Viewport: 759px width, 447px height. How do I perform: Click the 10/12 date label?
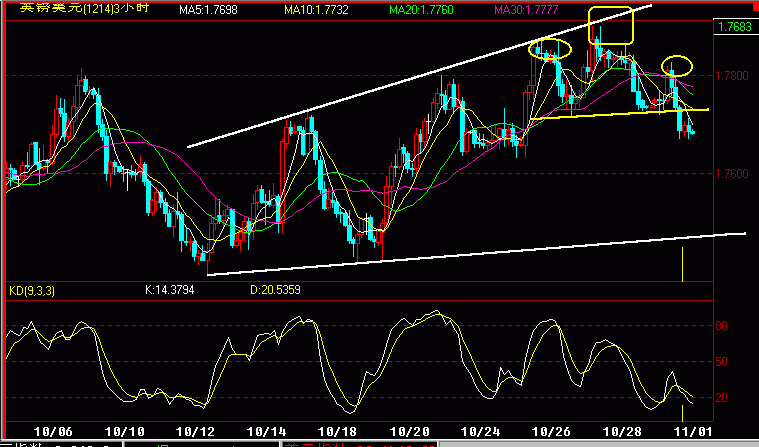pyautogui.click(x=195, y=431)
